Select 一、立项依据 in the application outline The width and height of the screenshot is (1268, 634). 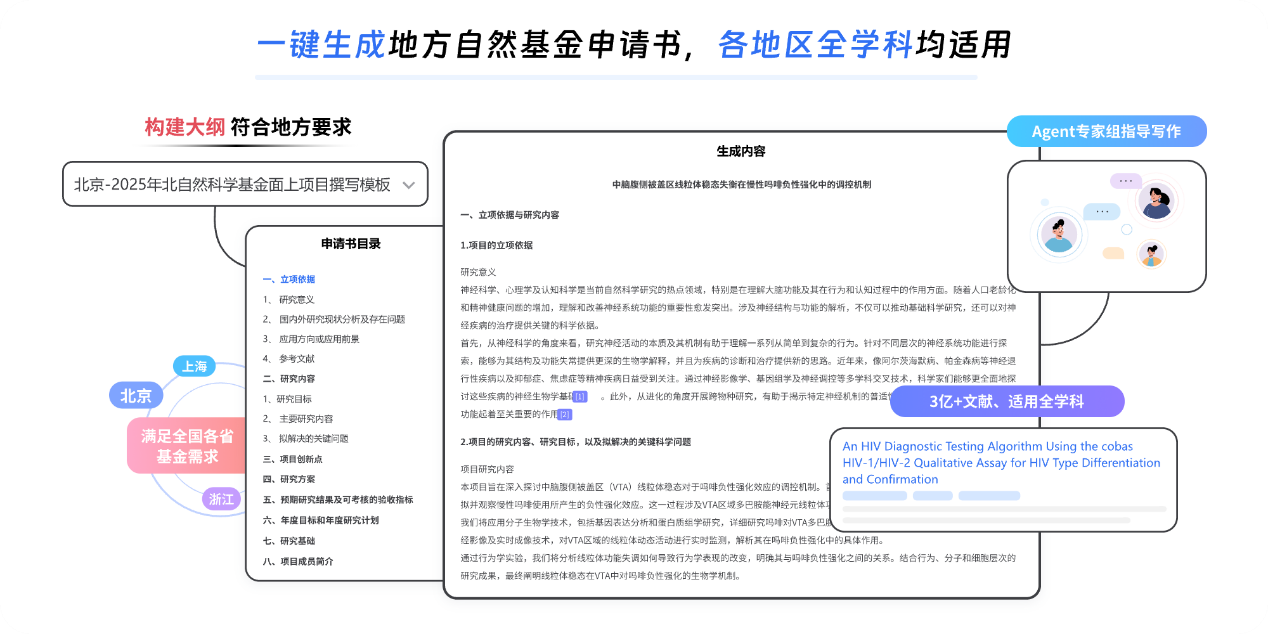pyautogui.click(x=289, y=279)
